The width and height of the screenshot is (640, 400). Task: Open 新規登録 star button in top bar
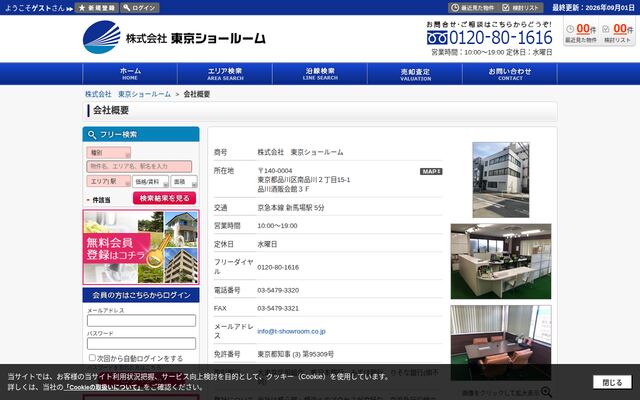tap(97, 8)
